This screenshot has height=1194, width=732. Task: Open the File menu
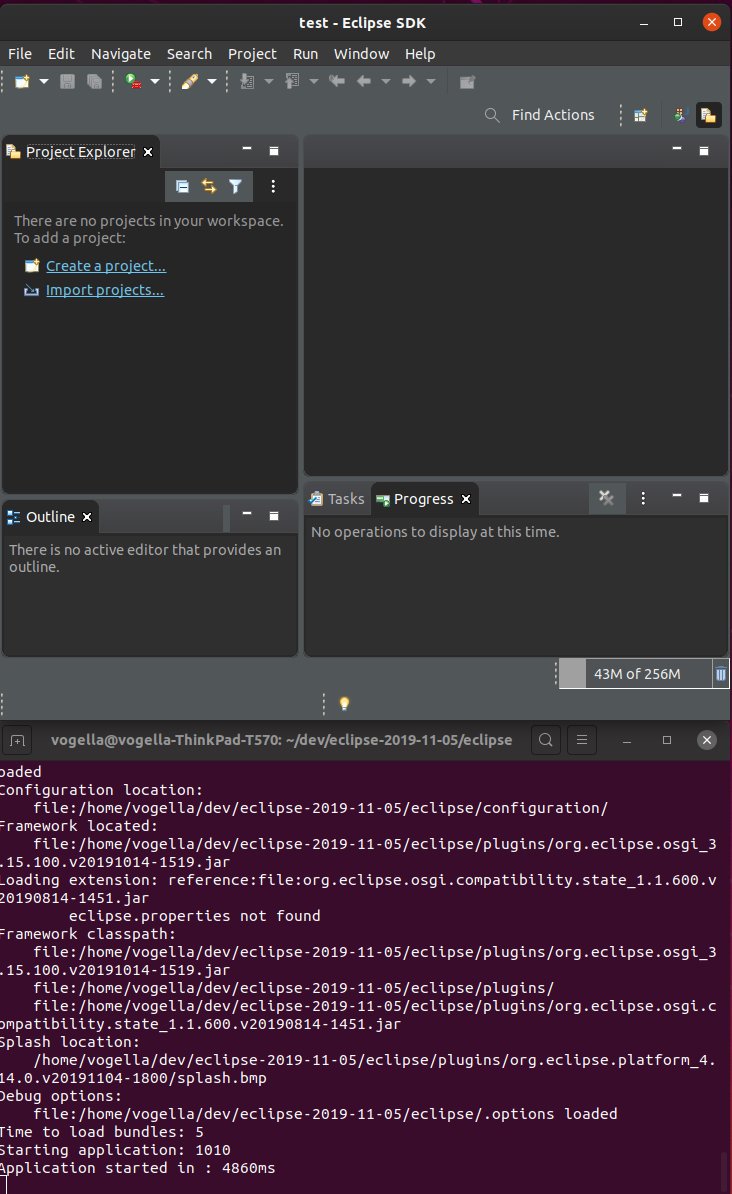point(20,54)
